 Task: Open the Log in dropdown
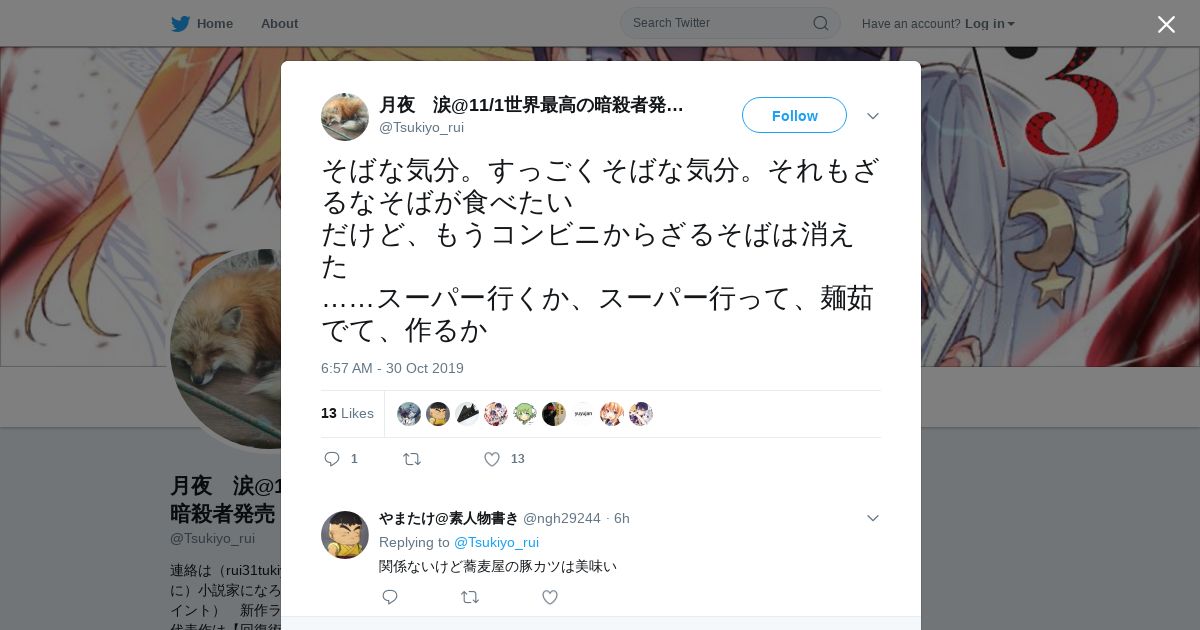(x=989, y=23)
